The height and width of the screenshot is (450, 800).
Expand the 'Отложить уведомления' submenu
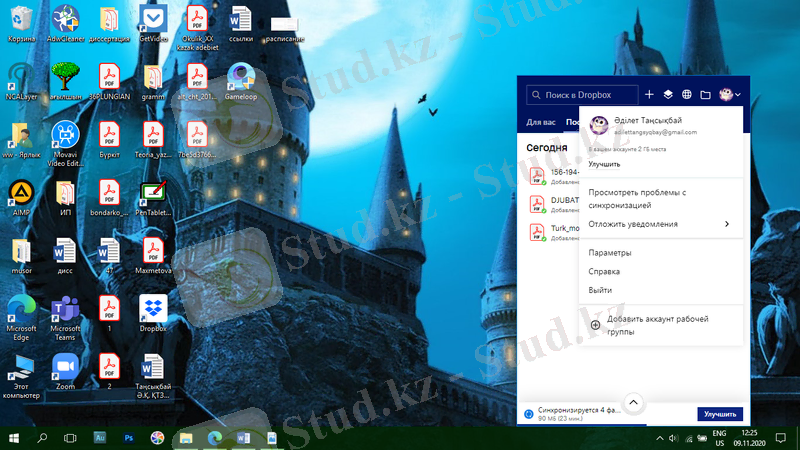point(726,224)
